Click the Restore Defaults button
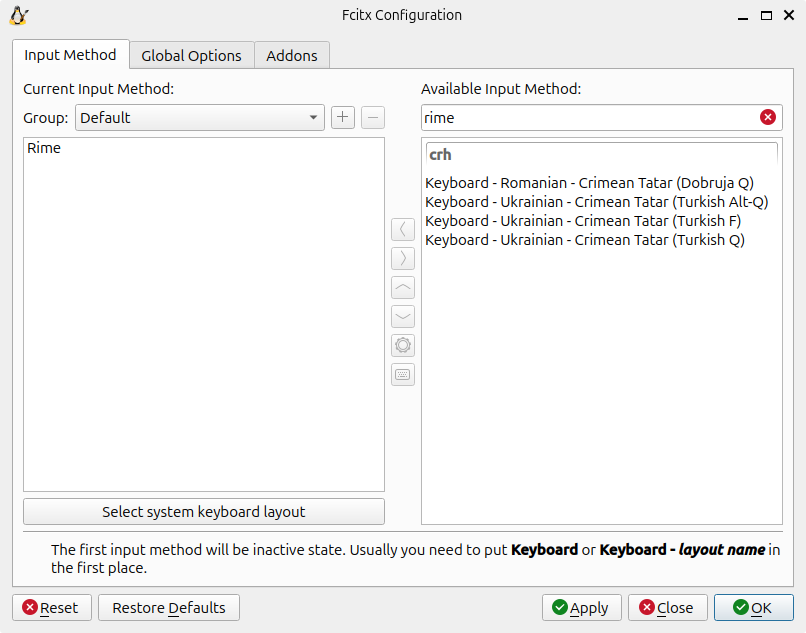 point(169,607)
